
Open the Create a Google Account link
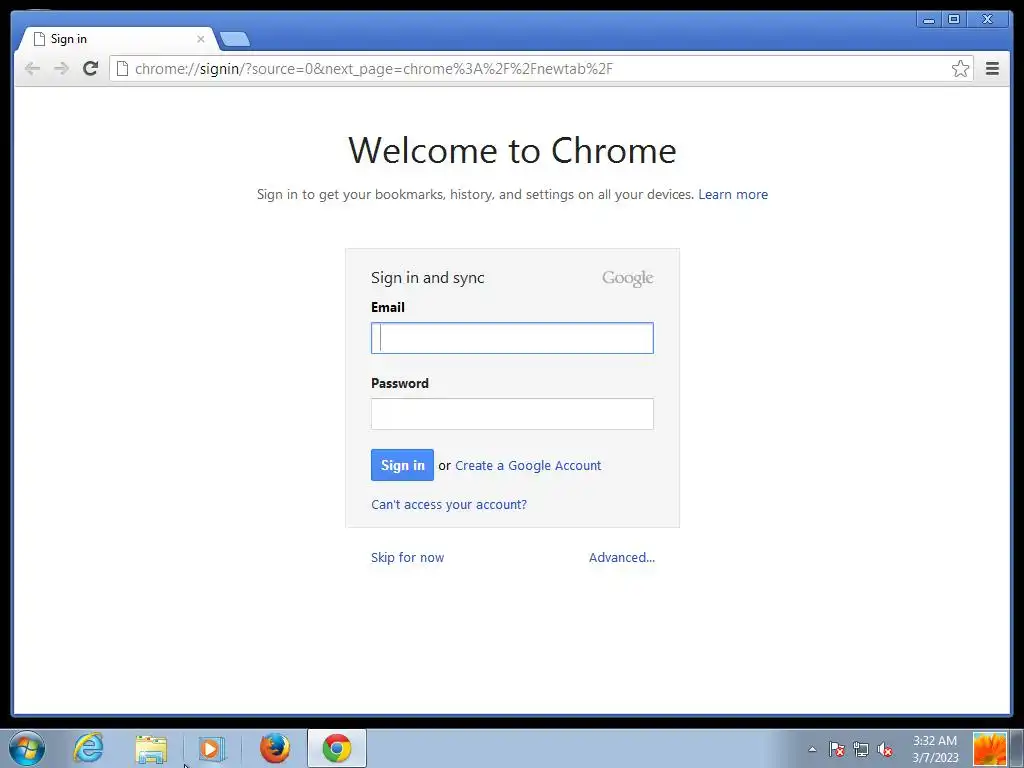point(528,466)
